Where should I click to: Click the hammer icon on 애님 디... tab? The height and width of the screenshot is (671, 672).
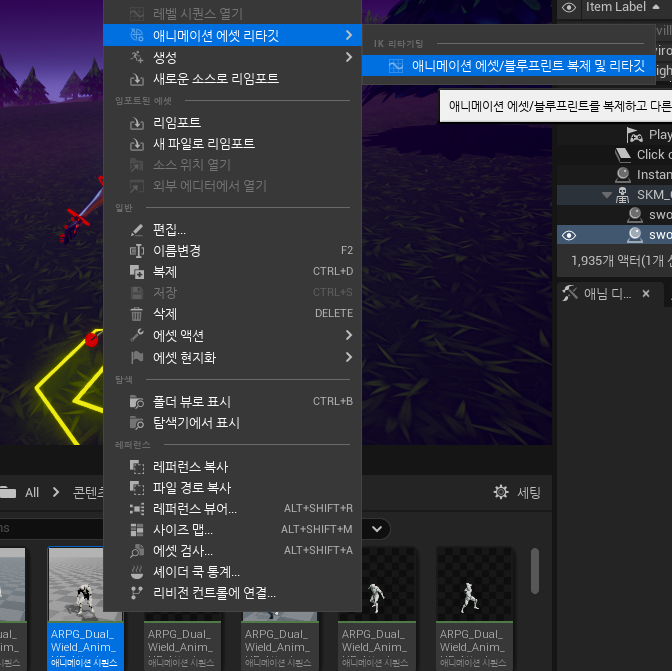coord(570,294)
